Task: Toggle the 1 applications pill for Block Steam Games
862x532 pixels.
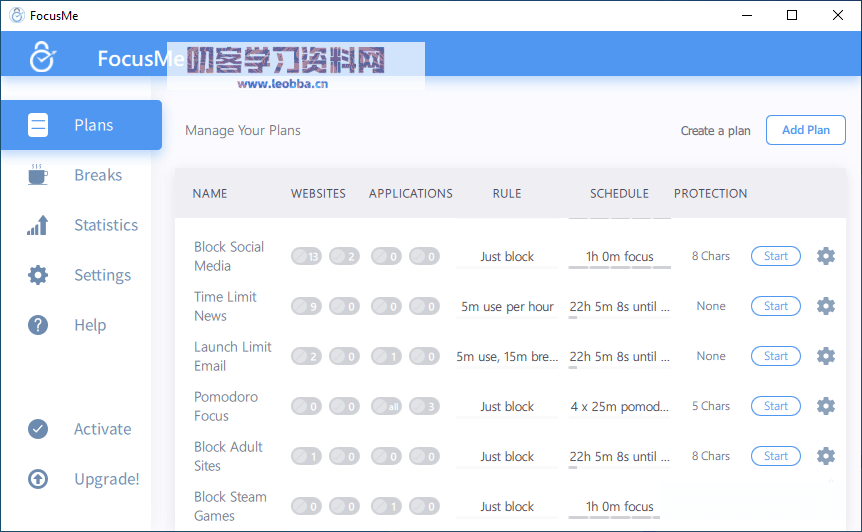Action: (386, 506)
